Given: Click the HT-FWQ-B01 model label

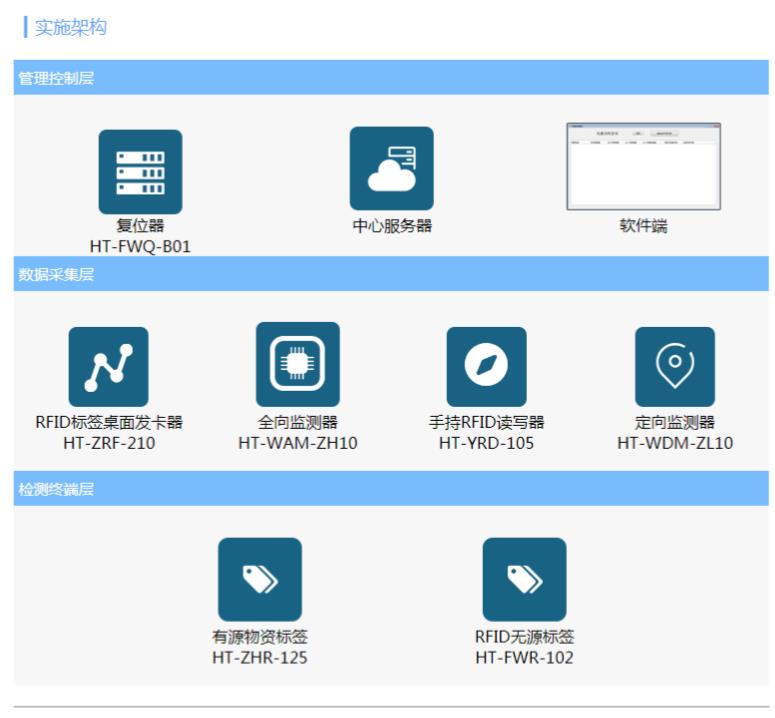Looking at the screenshot, I should (x=140, y=246).
